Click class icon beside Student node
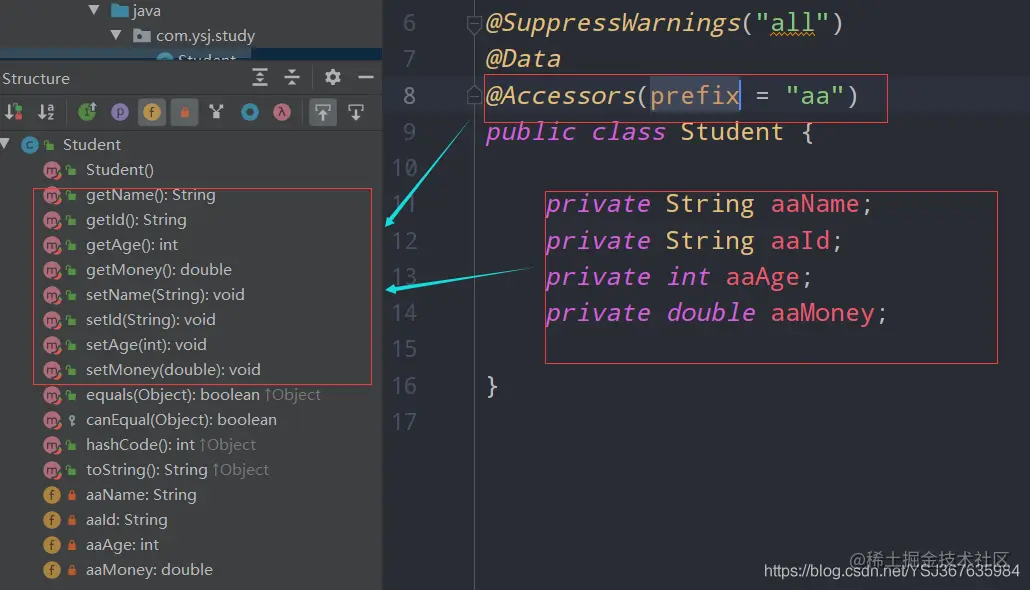 pos(30,145)
